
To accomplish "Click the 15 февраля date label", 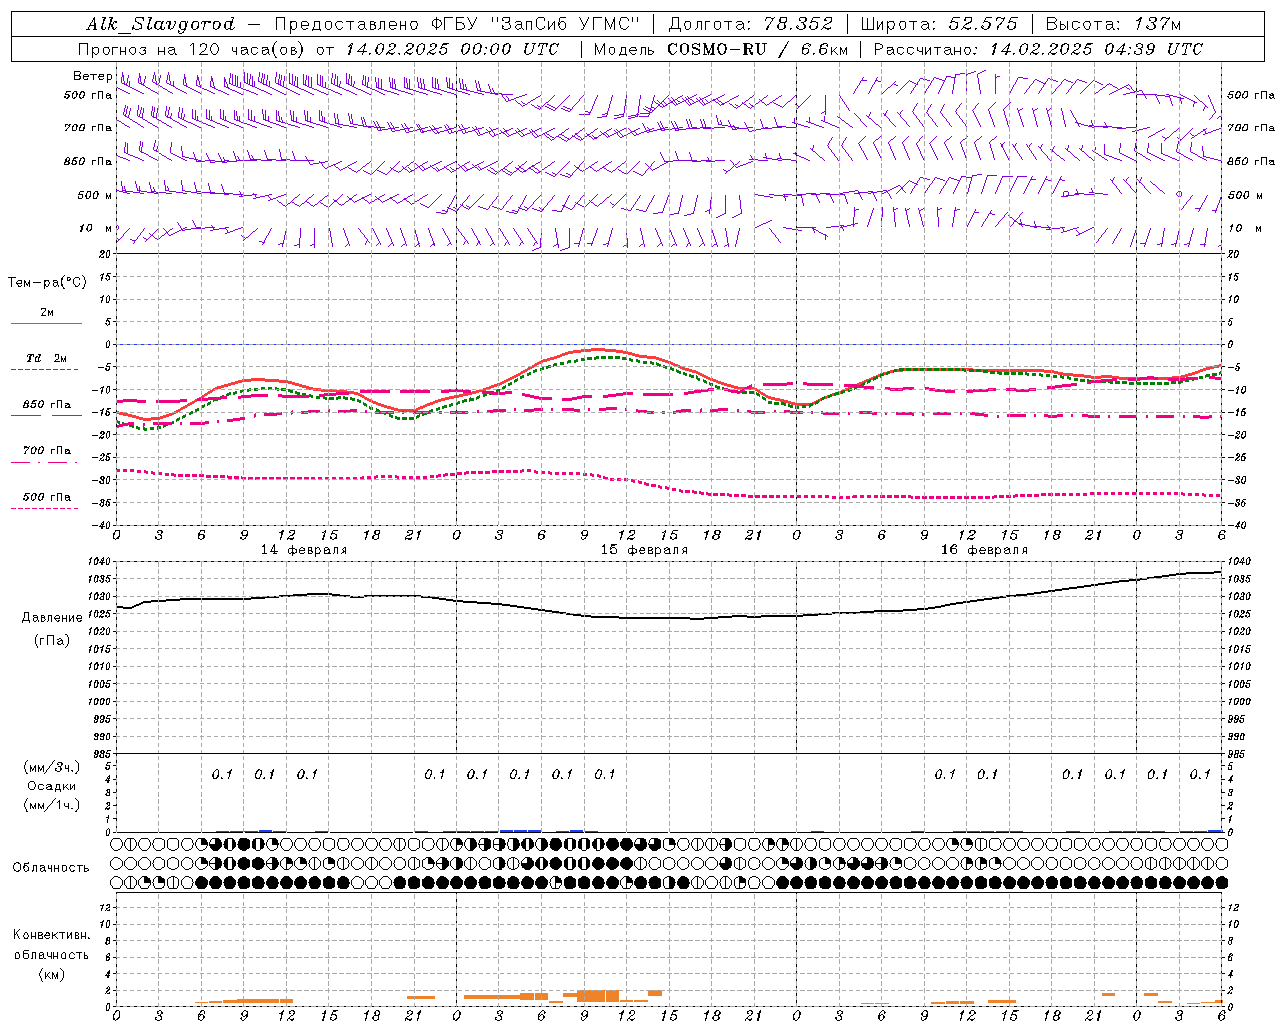I will pos(644,550).
